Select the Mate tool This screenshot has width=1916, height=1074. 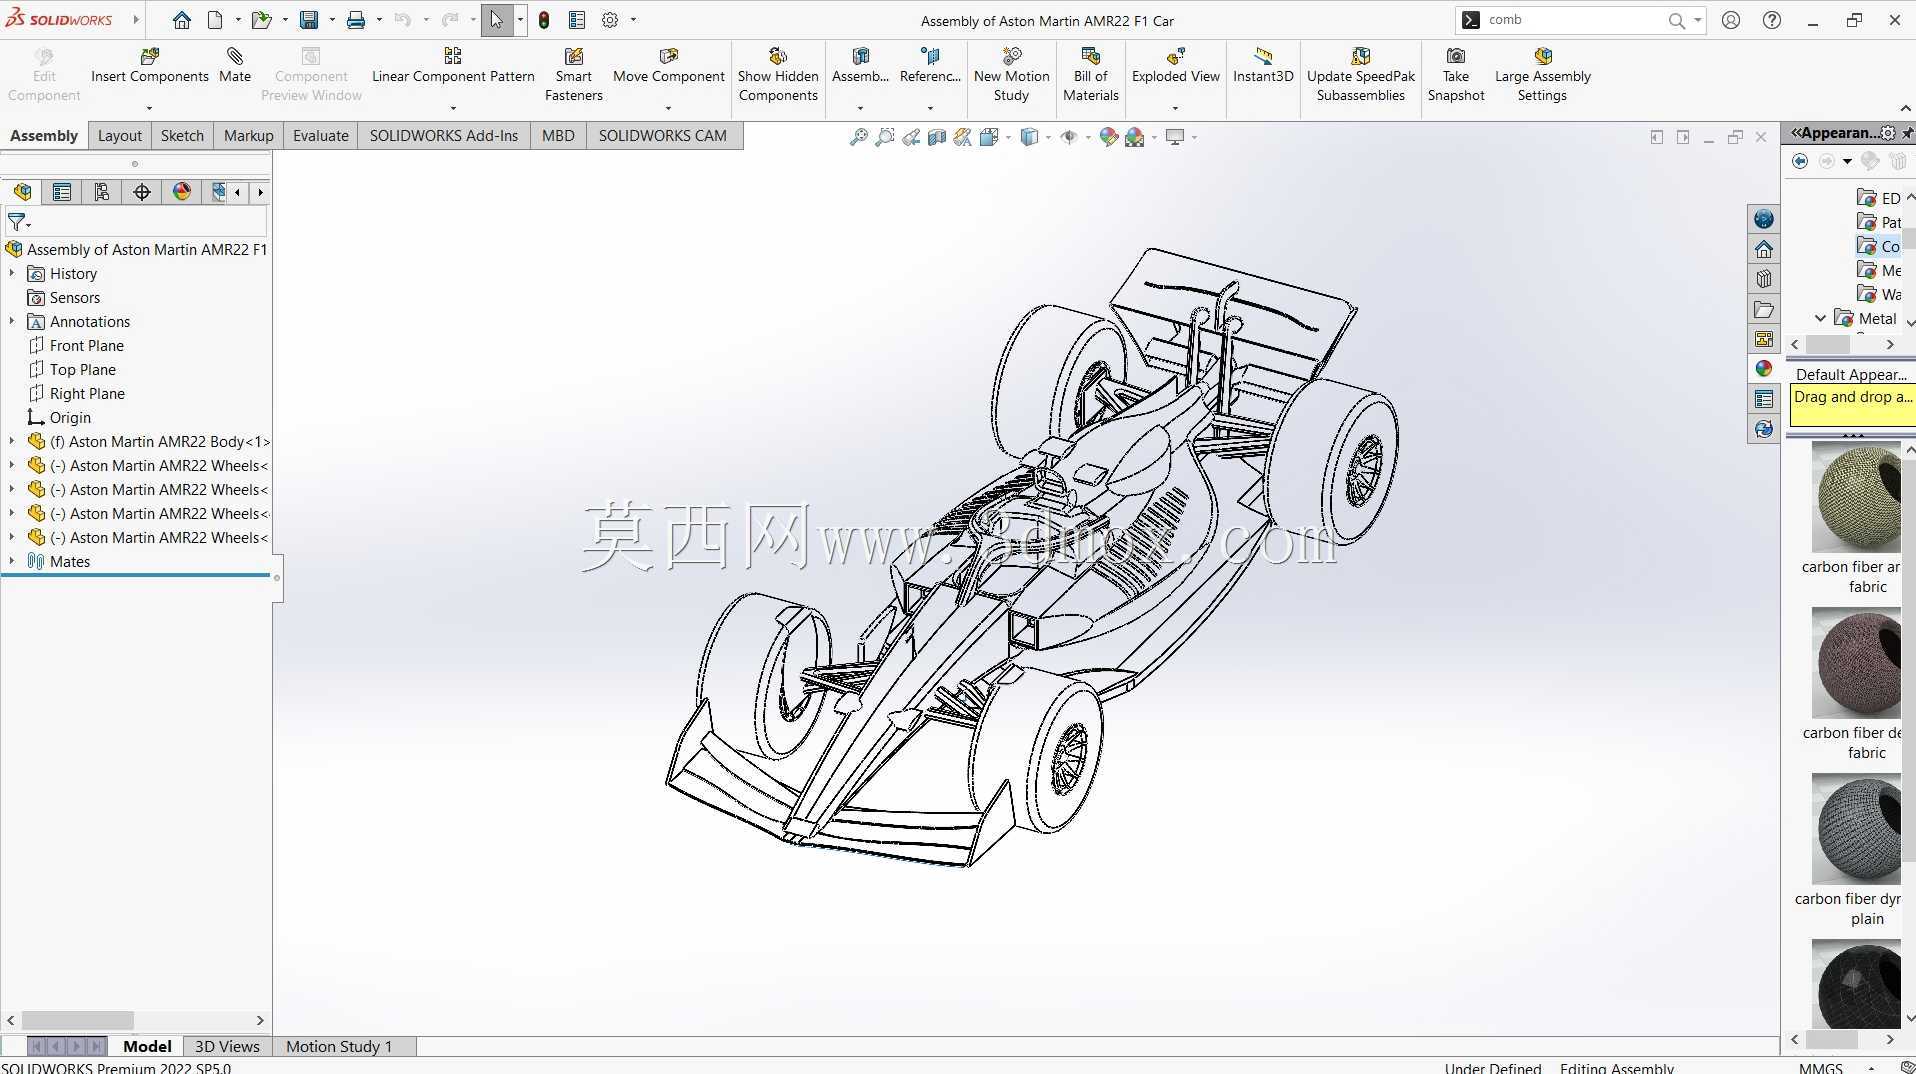click(x=235, y=66)
